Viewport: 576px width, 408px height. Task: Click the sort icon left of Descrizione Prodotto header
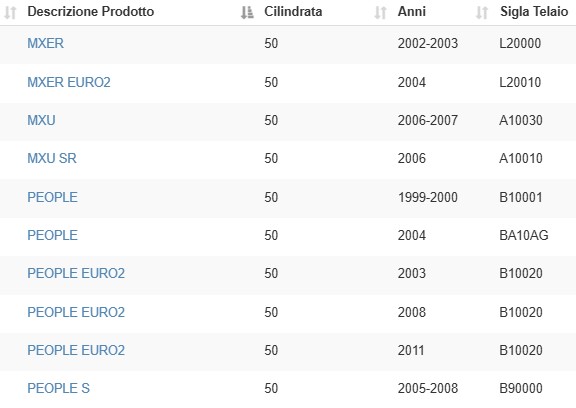click(x=10, y=12)
